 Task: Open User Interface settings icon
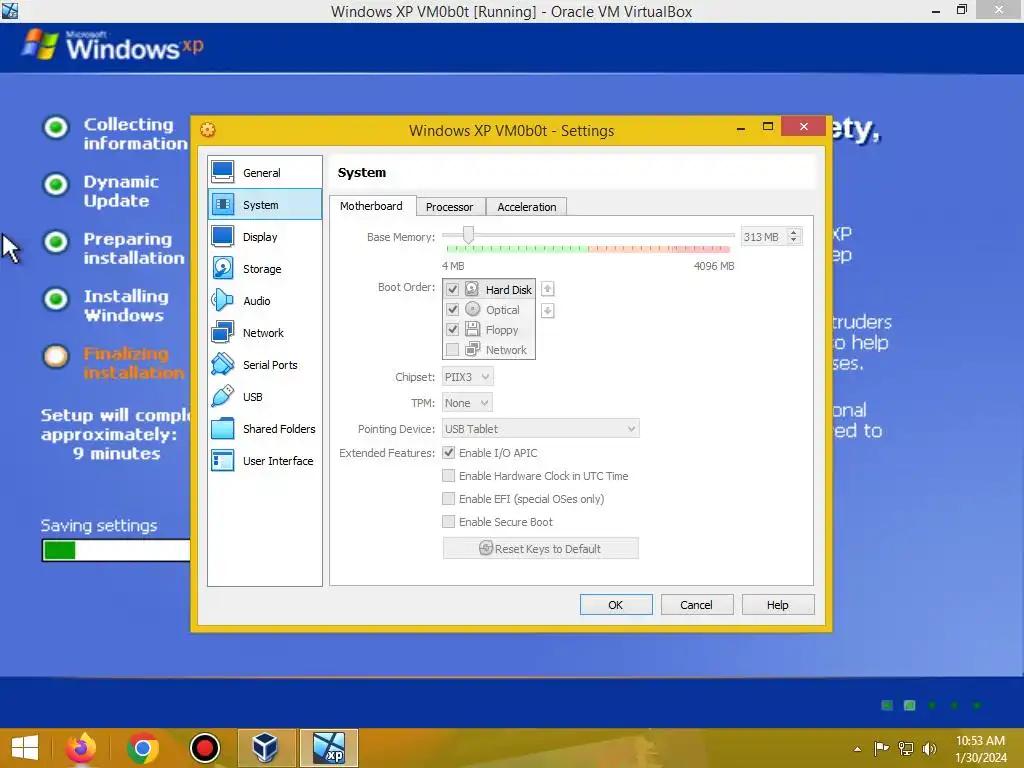click(x=223, y=460)
